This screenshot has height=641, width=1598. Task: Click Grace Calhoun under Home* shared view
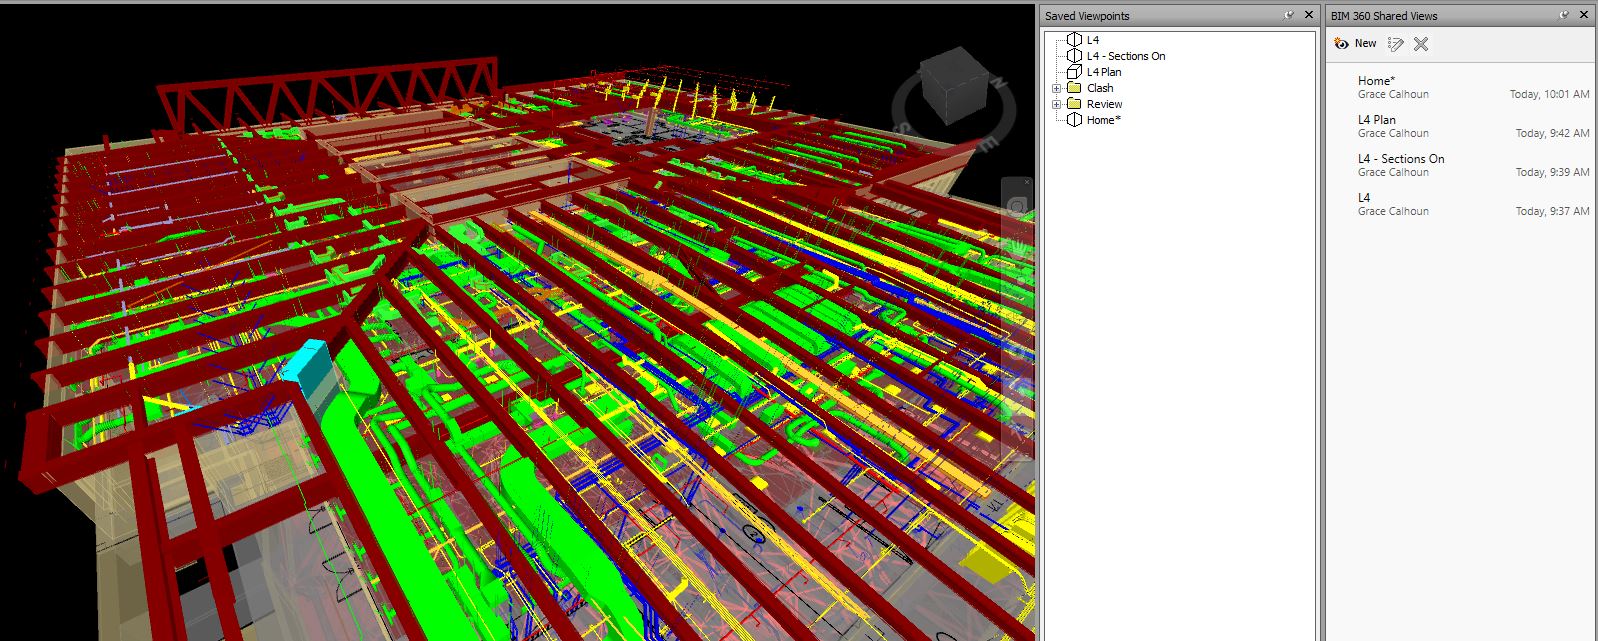click(x=1393, y=95)
